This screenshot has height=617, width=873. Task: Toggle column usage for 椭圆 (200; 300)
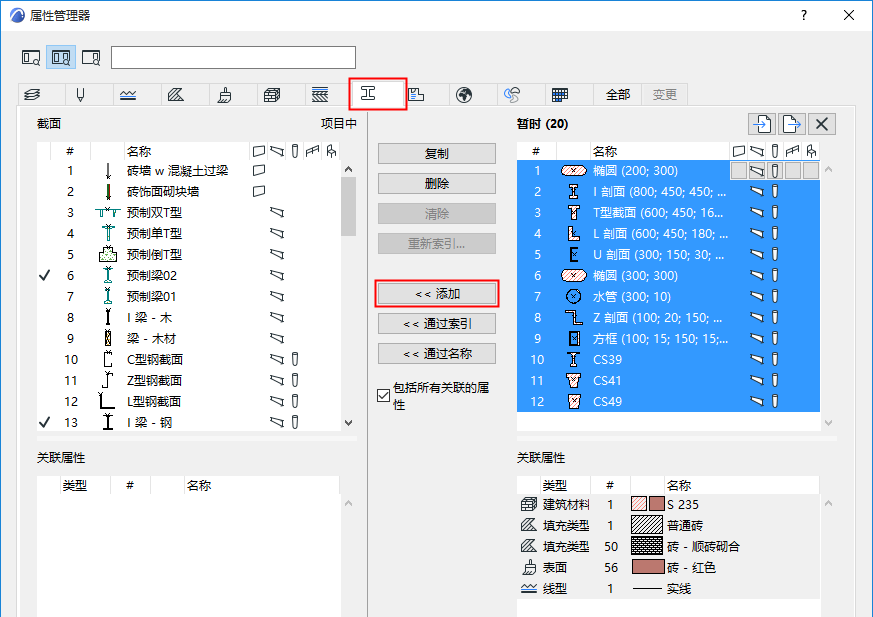(x=774, y=171)
